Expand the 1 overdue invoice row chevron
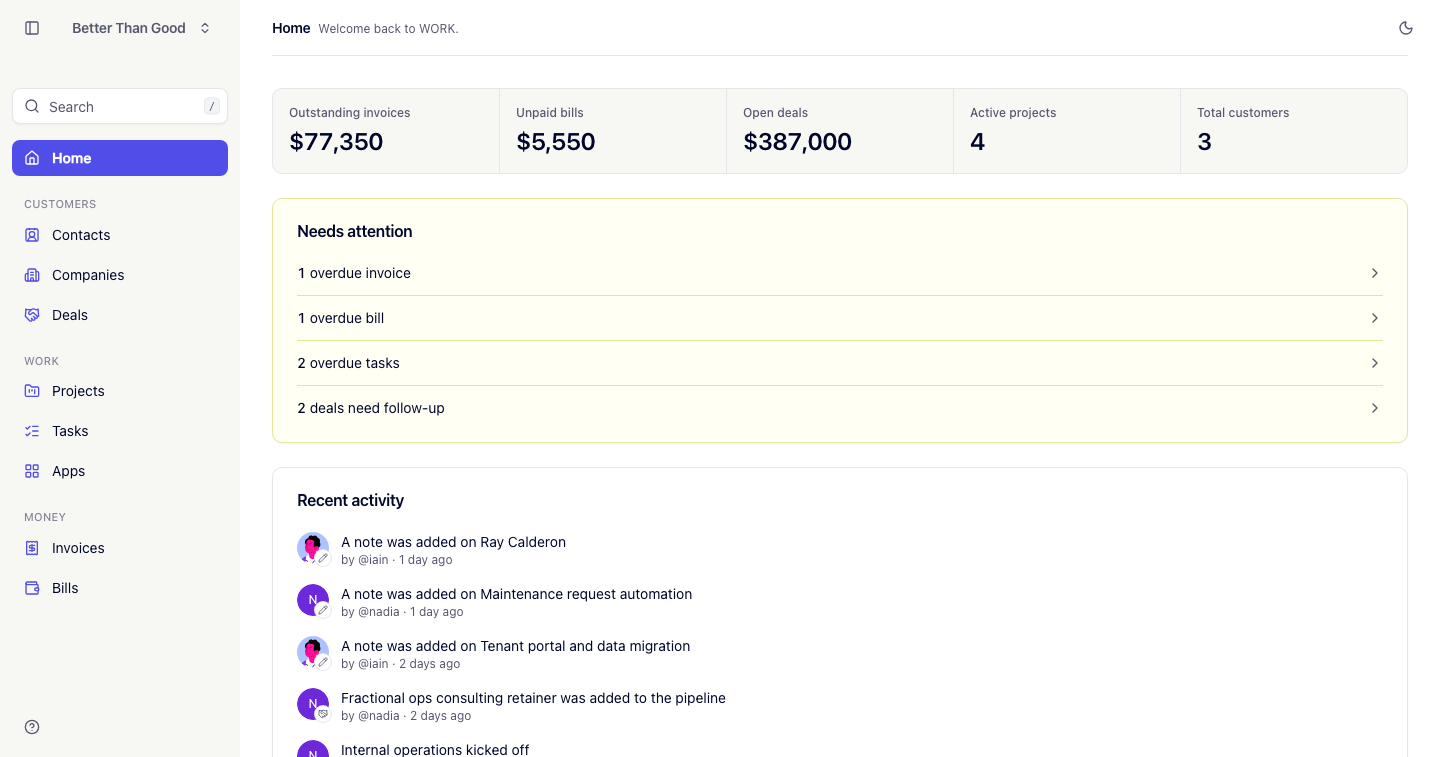 [1375, 273]
